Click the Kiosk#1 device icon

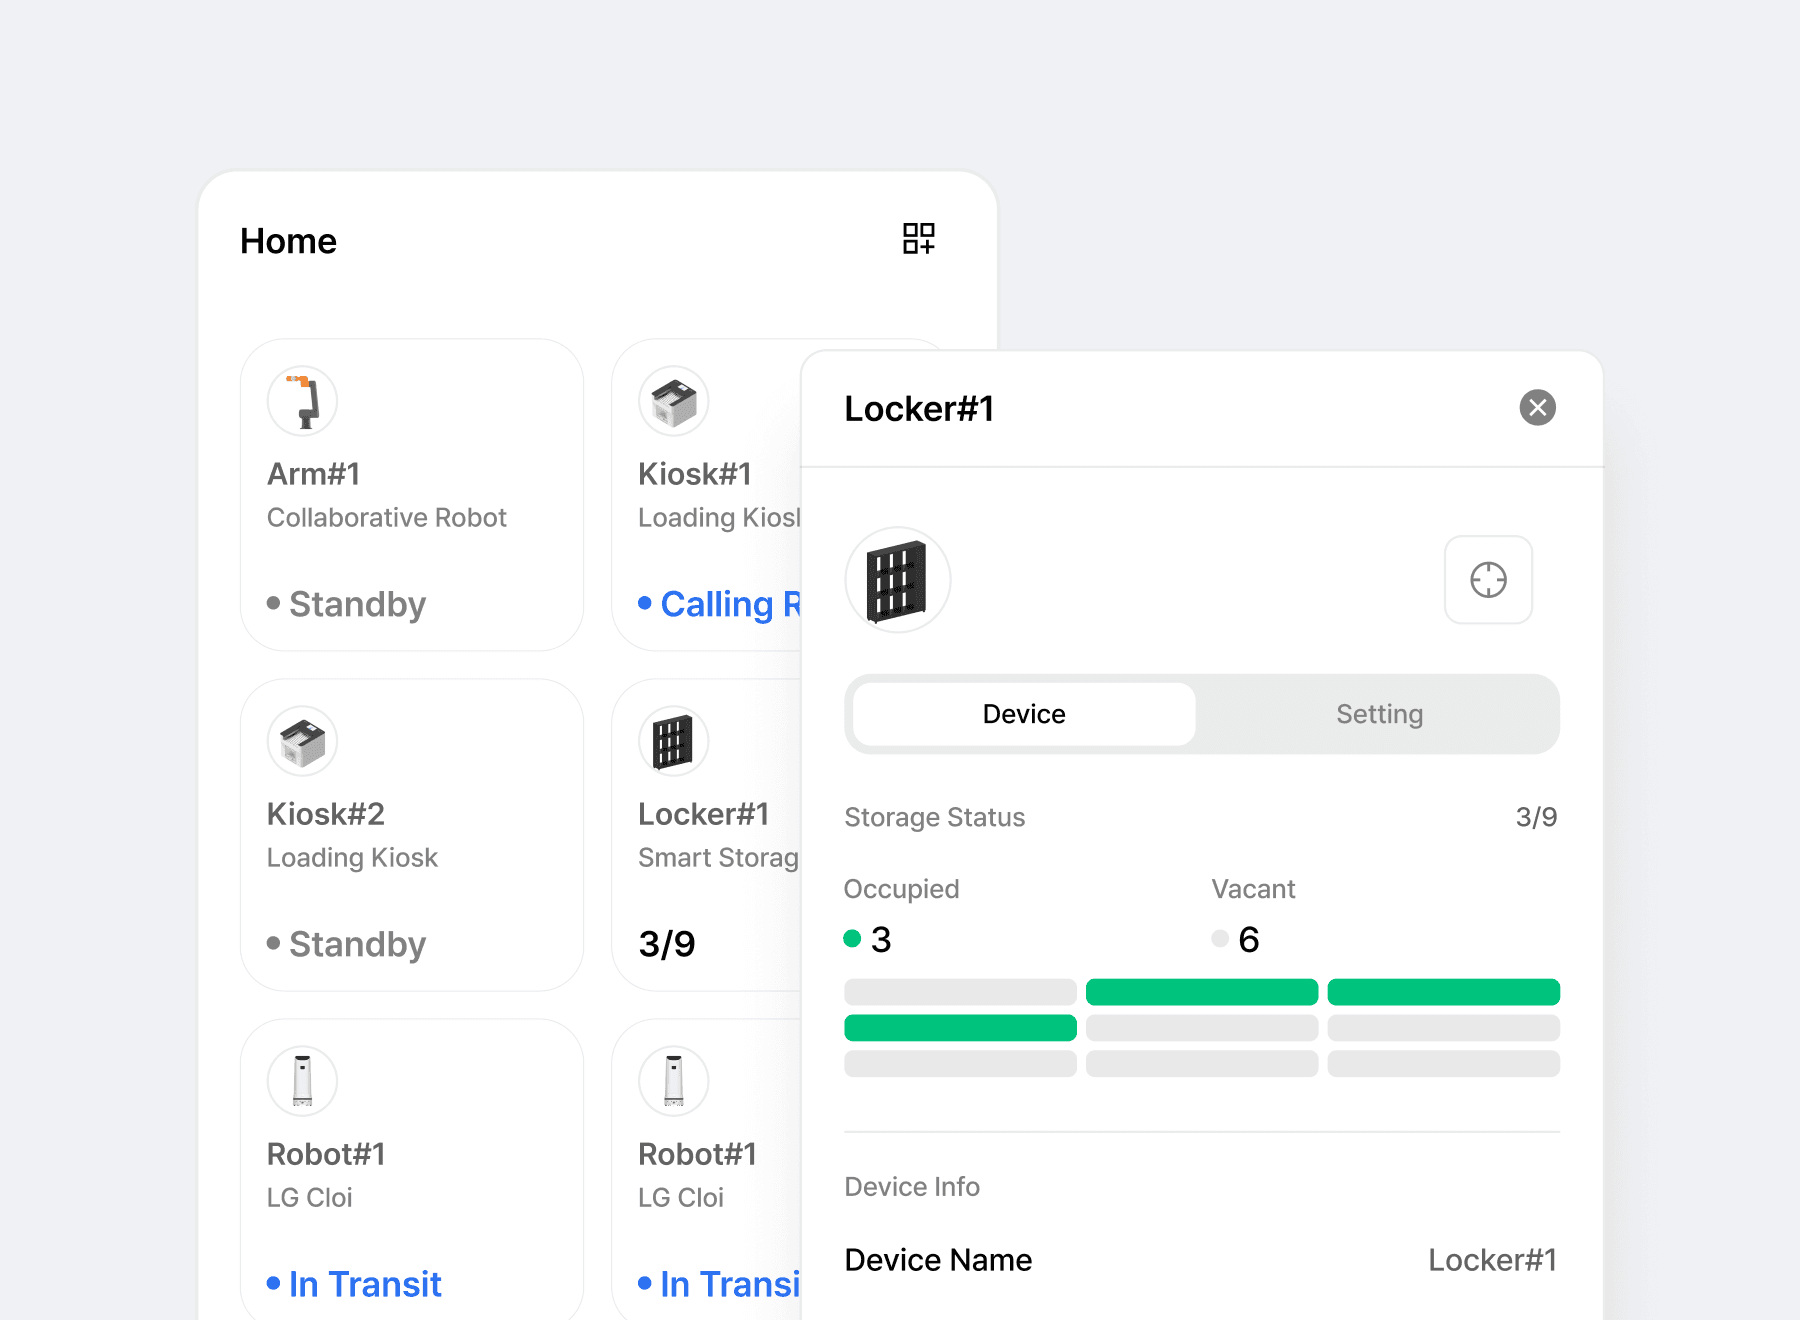[x=674, y=401]
